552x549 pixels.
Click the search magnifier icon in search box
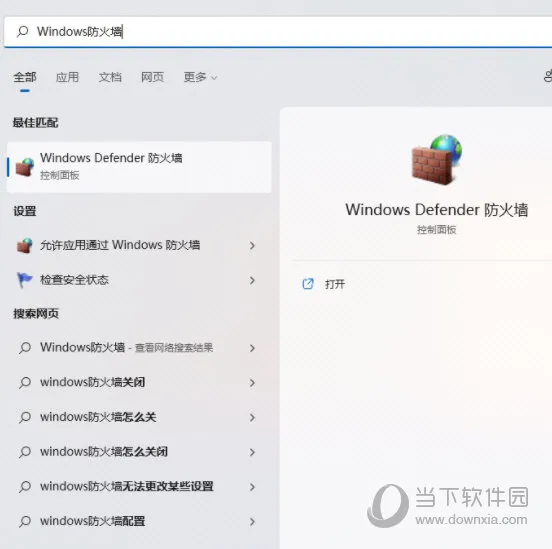pos(23,31)
